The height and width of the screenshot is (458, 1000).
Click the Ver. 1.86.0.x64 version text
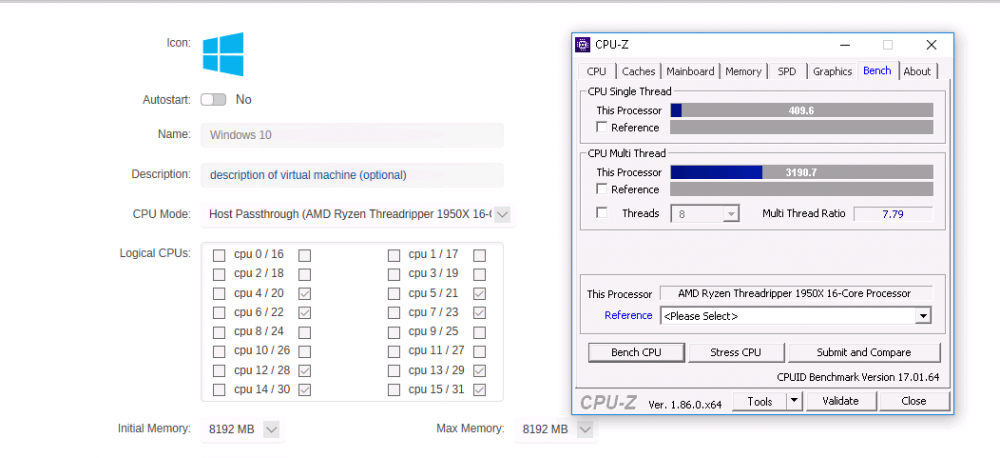coord(685,404)
